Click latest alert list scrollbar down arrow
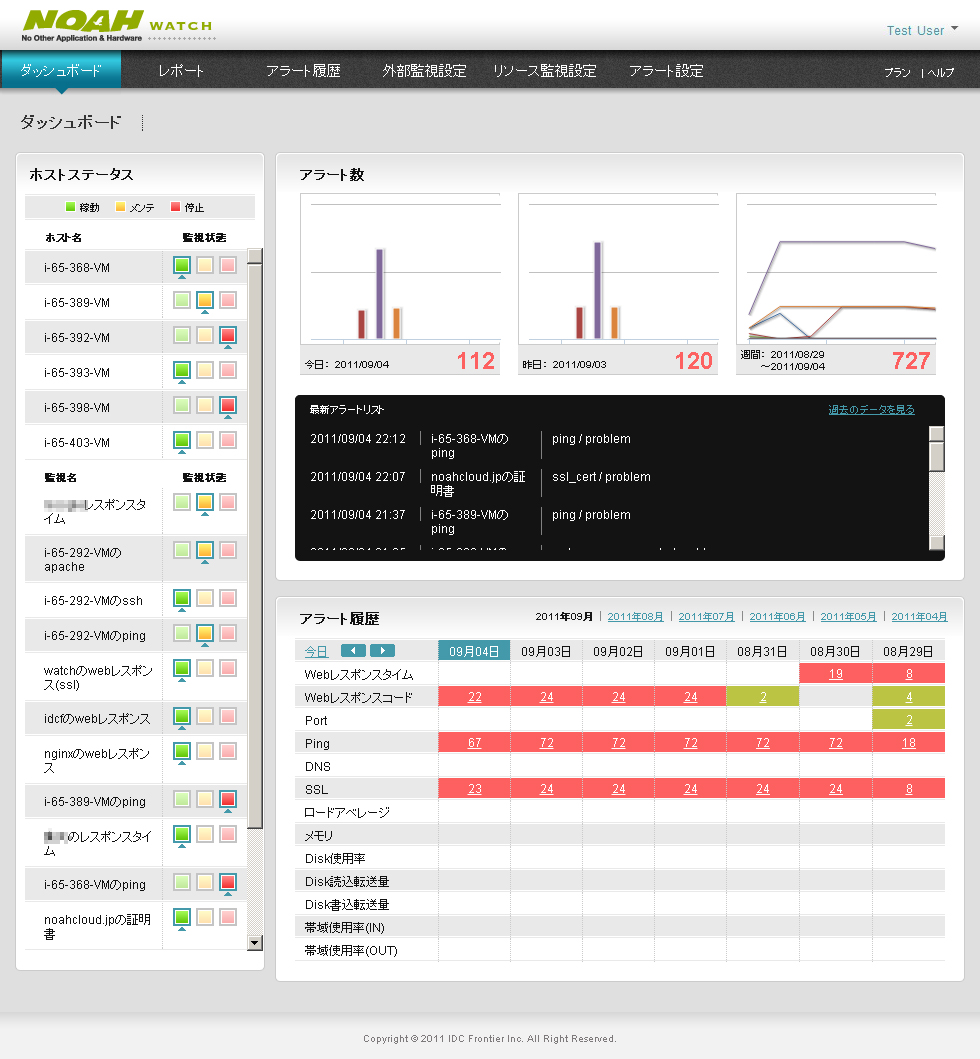This screenshot has width=980, height=1059. pyautogui.click(x=937, y=543)
